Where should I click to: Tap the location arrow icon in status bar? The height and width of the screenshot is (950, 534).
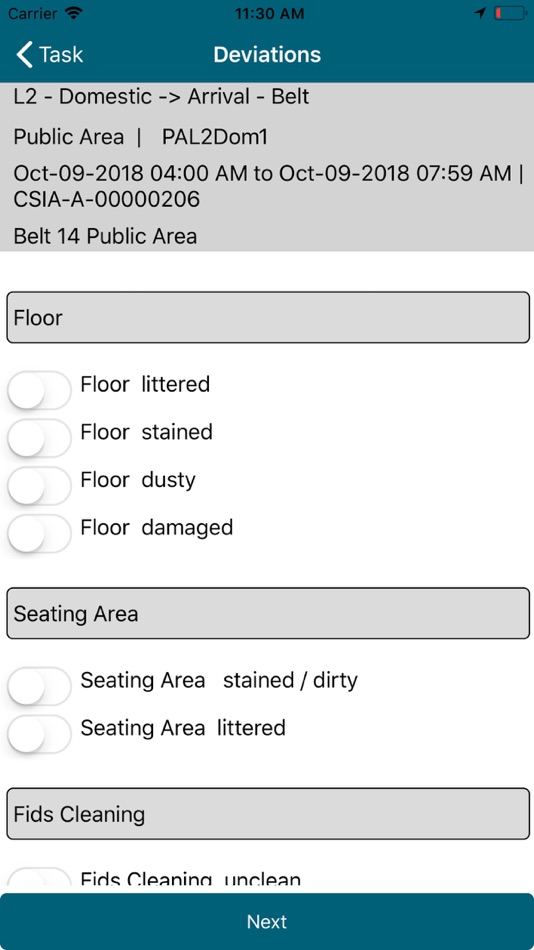tap(480, 13)
